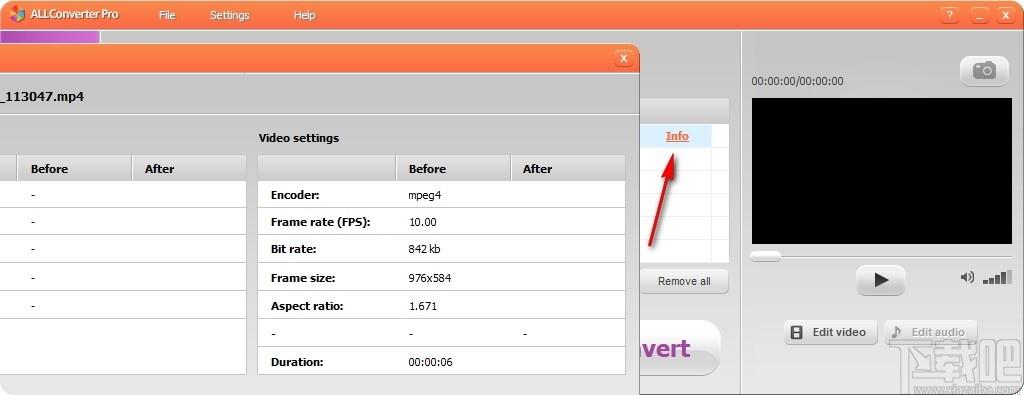Open the Edit video tool

(831, 332)
